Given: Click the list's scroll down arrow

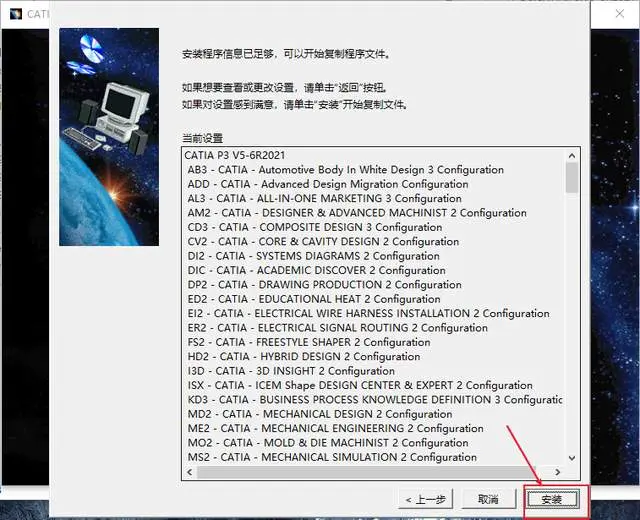Looking at the screenshot, I should [572, 458].
